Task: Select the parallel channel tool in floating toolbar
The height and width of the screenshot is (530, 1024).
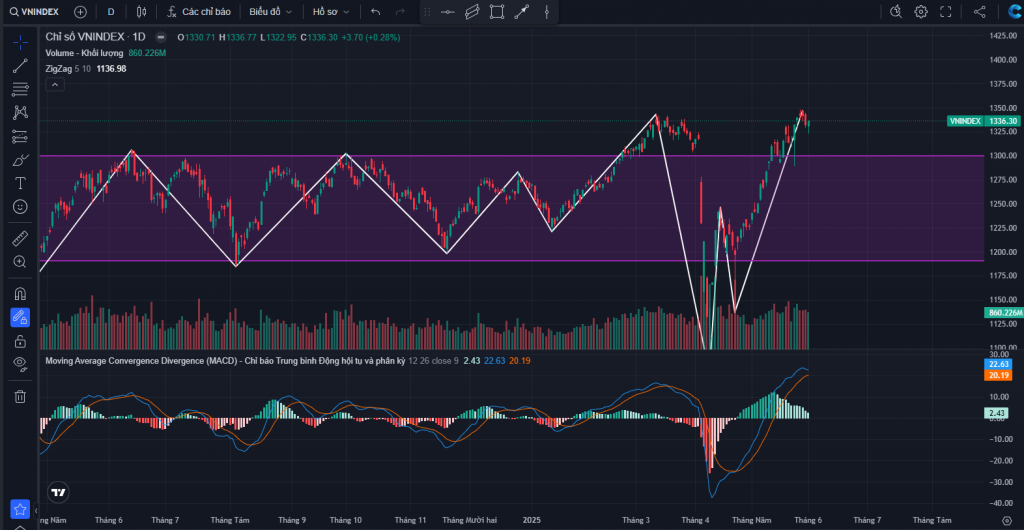Action: point(472,12)
